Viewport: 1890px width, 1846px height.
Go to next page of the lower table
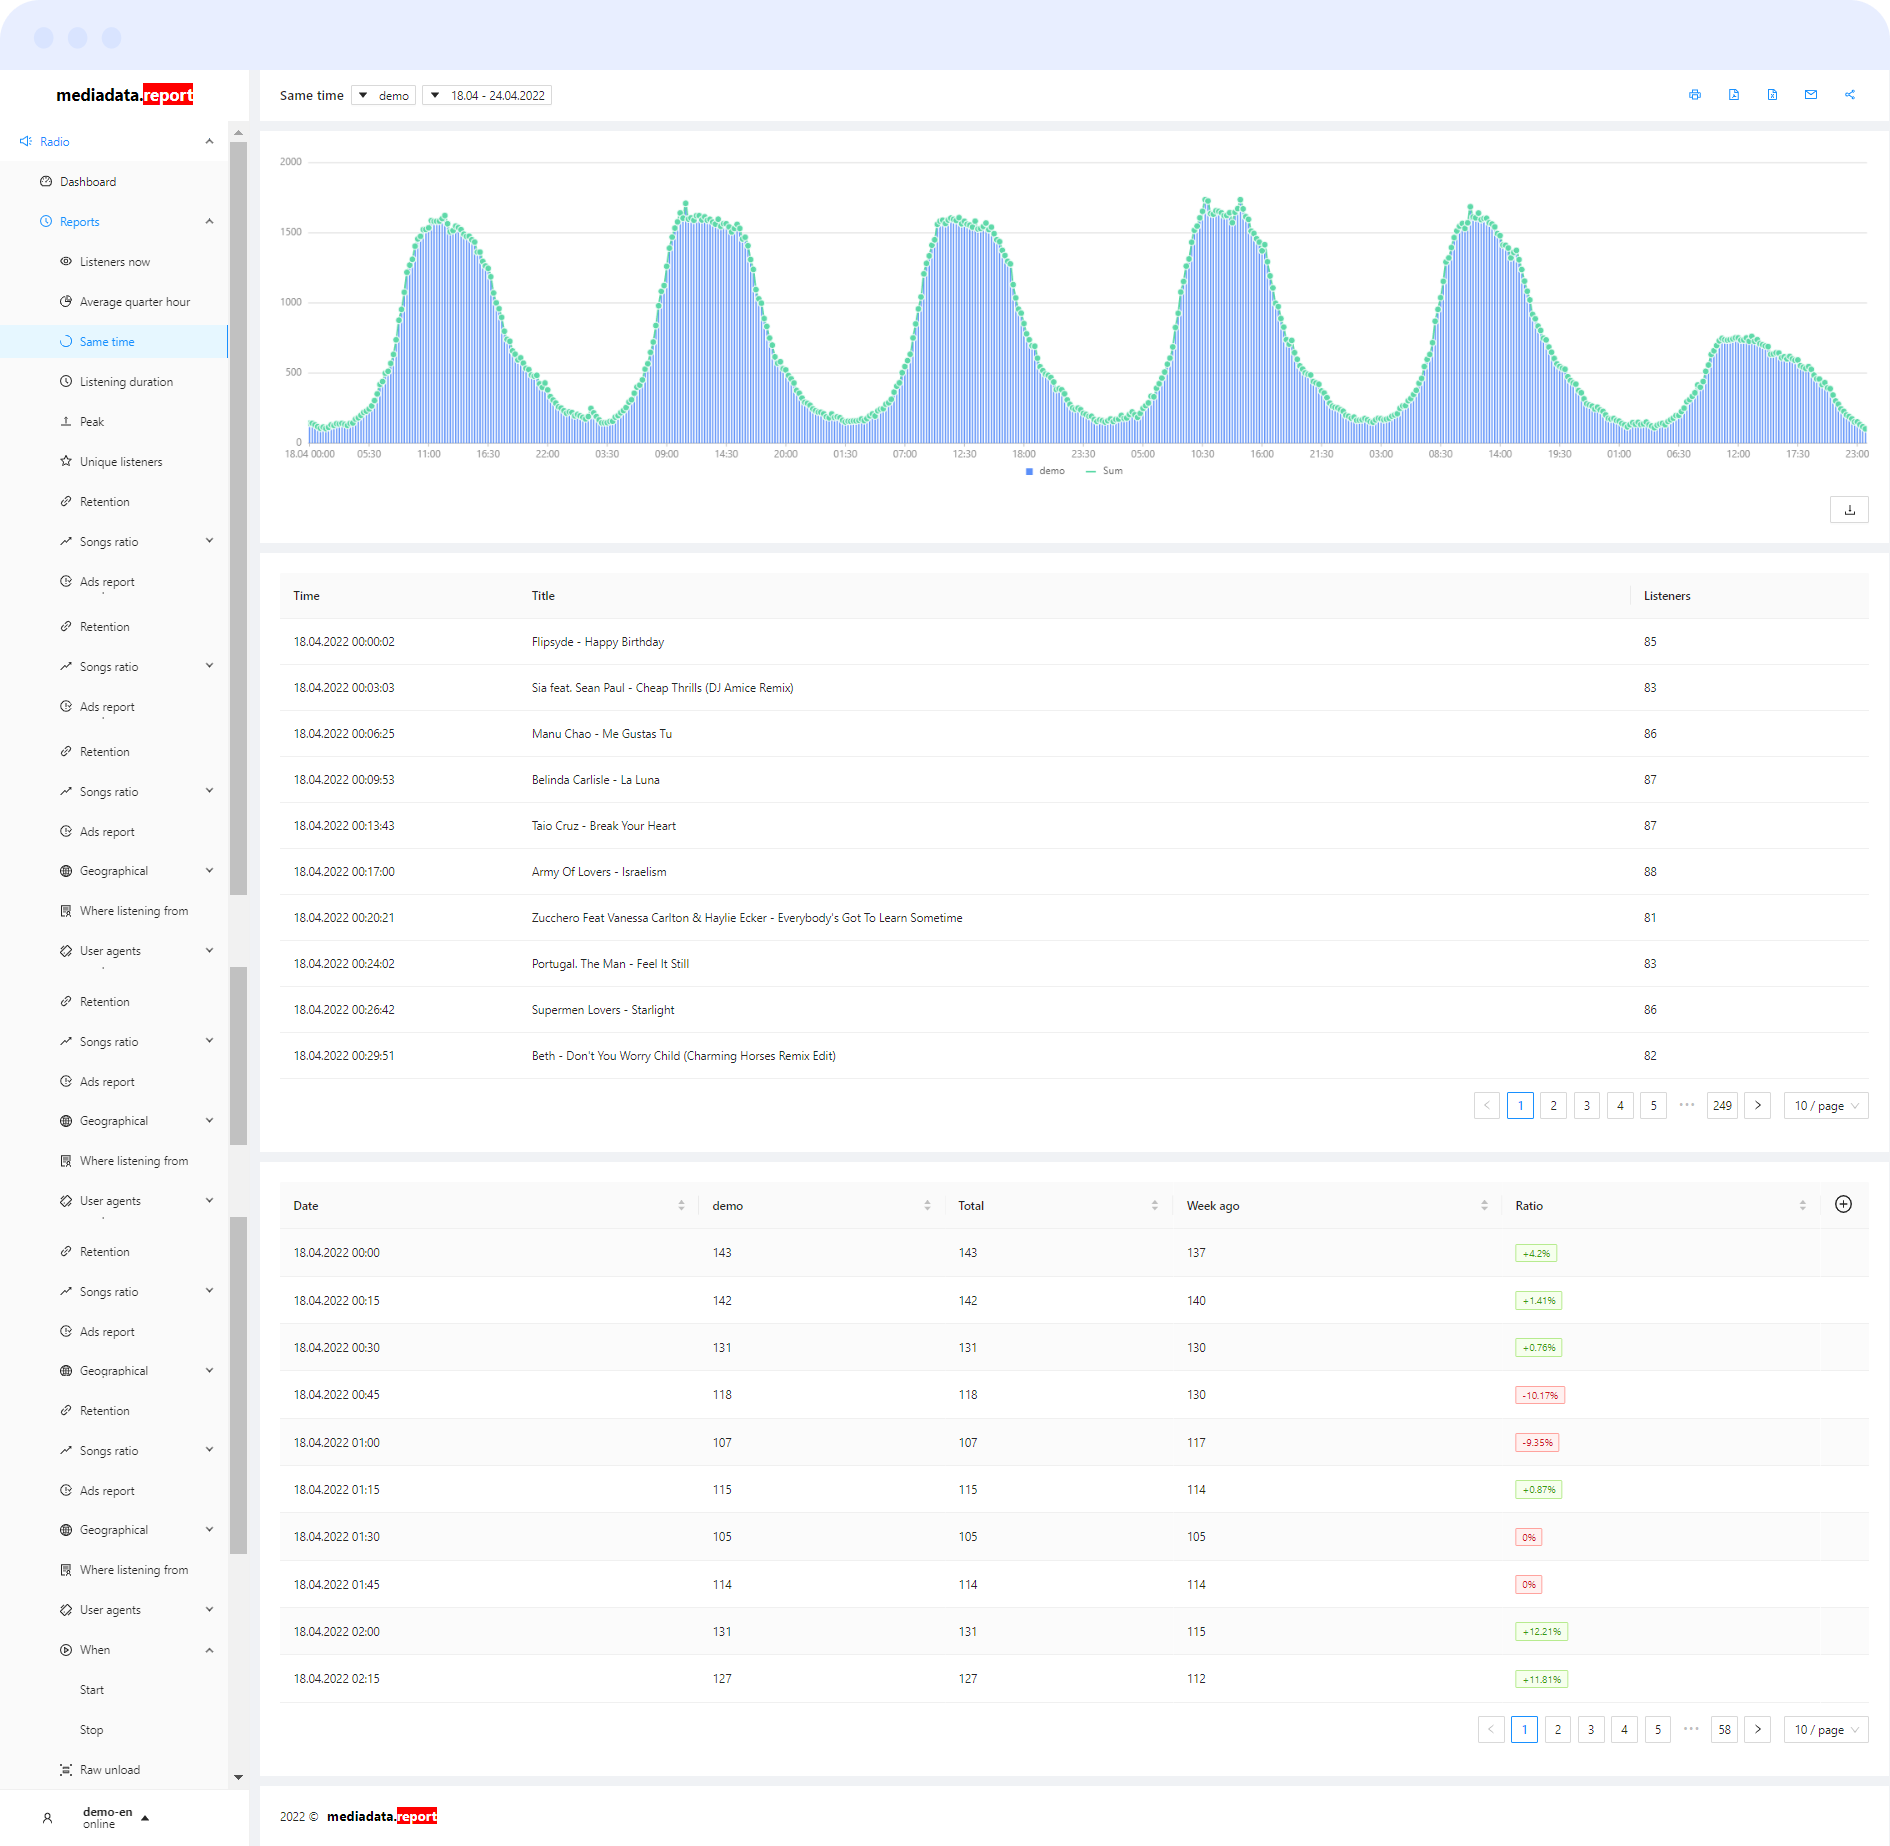click(x=1758, y=1729)
